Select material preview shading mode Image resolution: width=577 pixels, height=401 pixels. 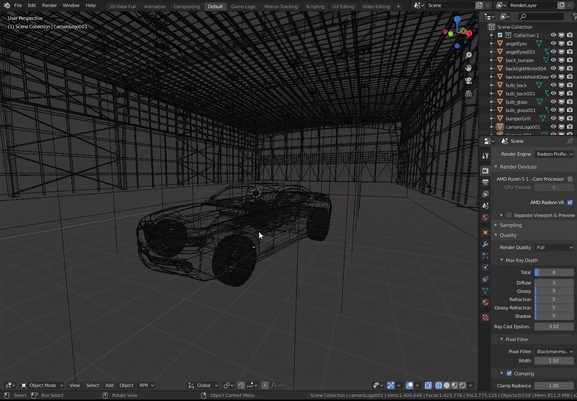click(454, 385)
